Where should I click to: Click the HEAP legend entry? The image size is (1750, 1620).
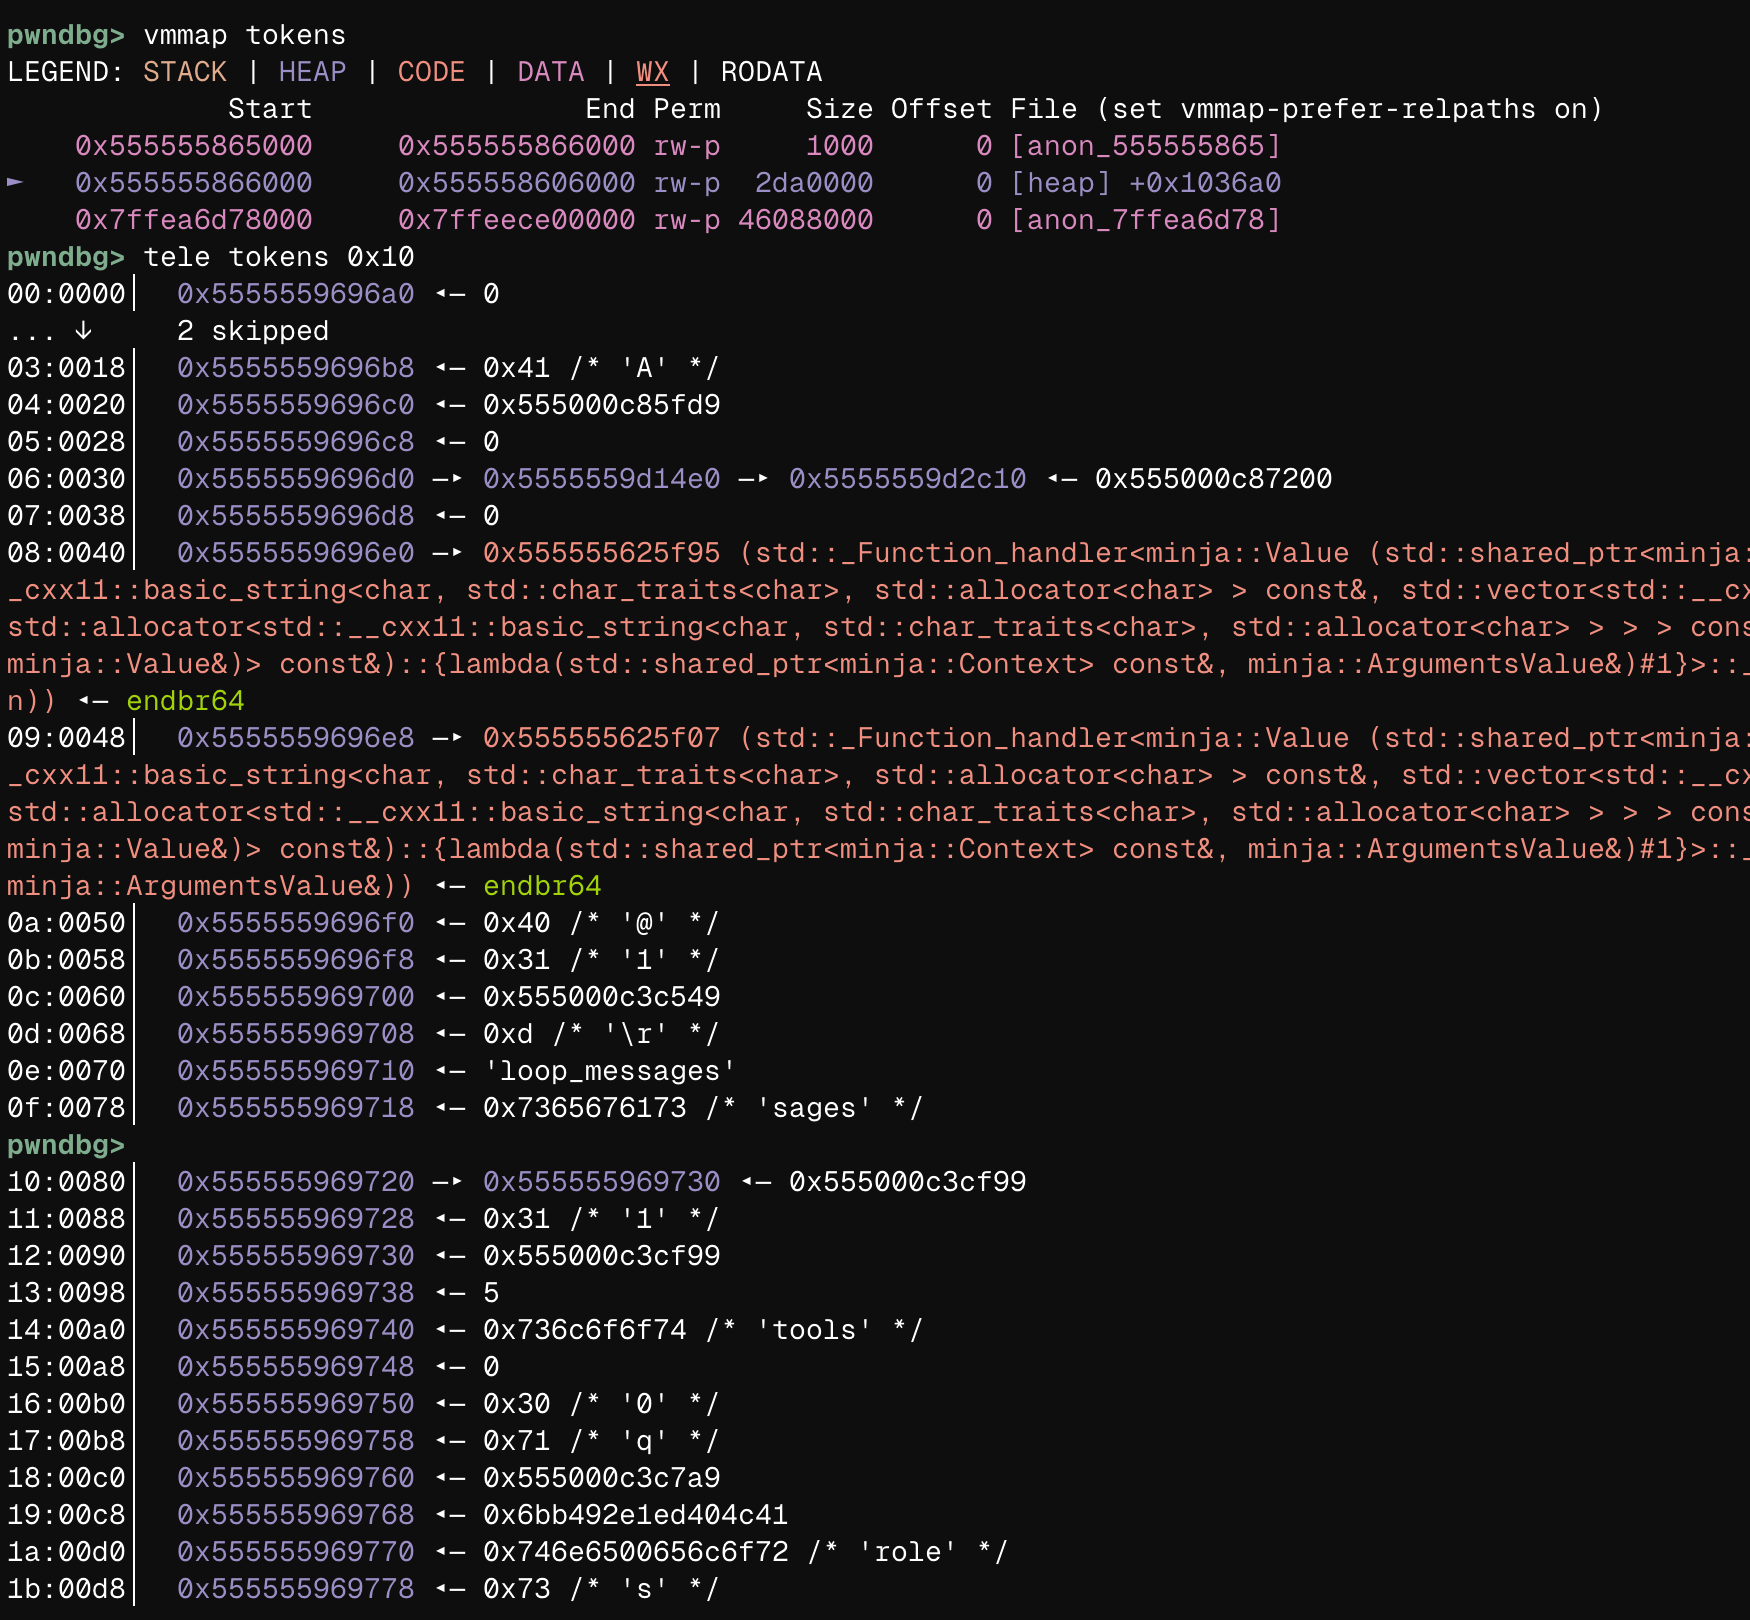tap(312, 72)
